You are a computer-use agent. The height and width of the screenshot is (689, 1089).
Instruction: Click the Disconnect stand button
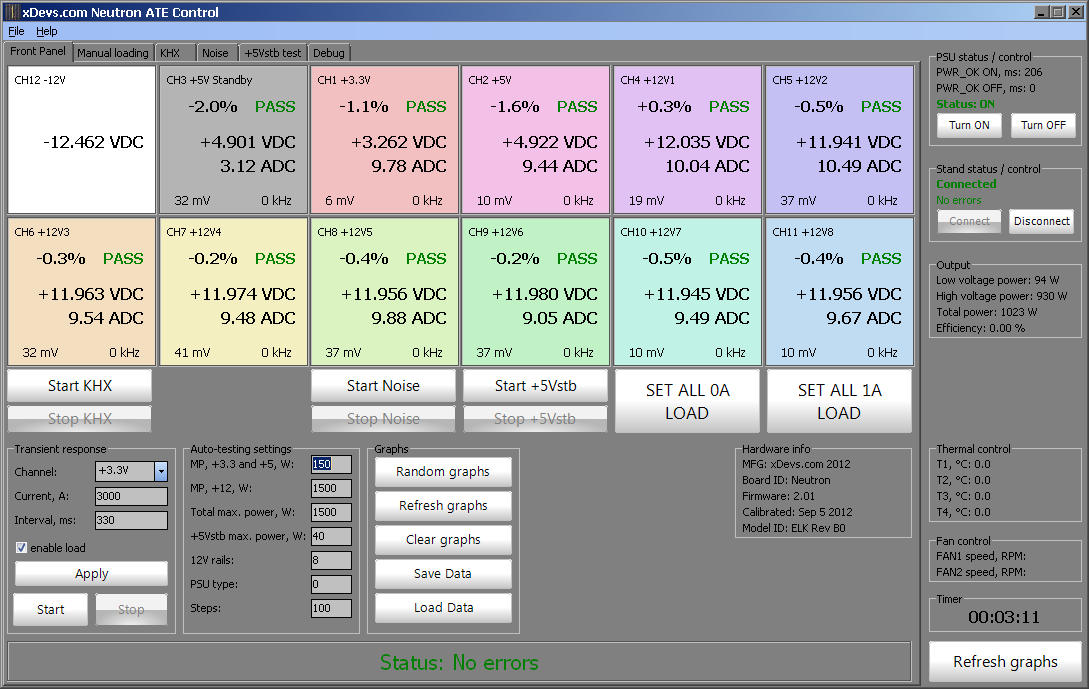1041,221
